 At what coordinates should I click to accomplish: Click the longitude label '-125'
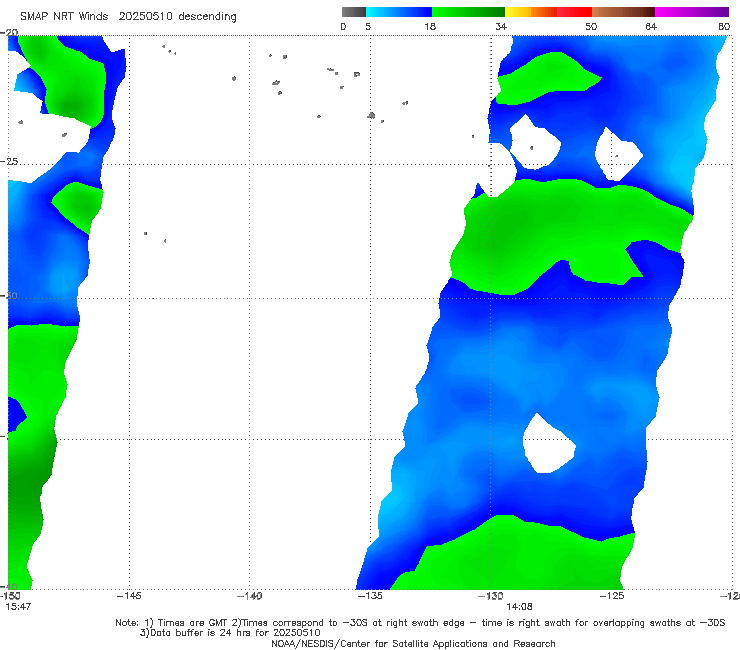click(612, 596)
